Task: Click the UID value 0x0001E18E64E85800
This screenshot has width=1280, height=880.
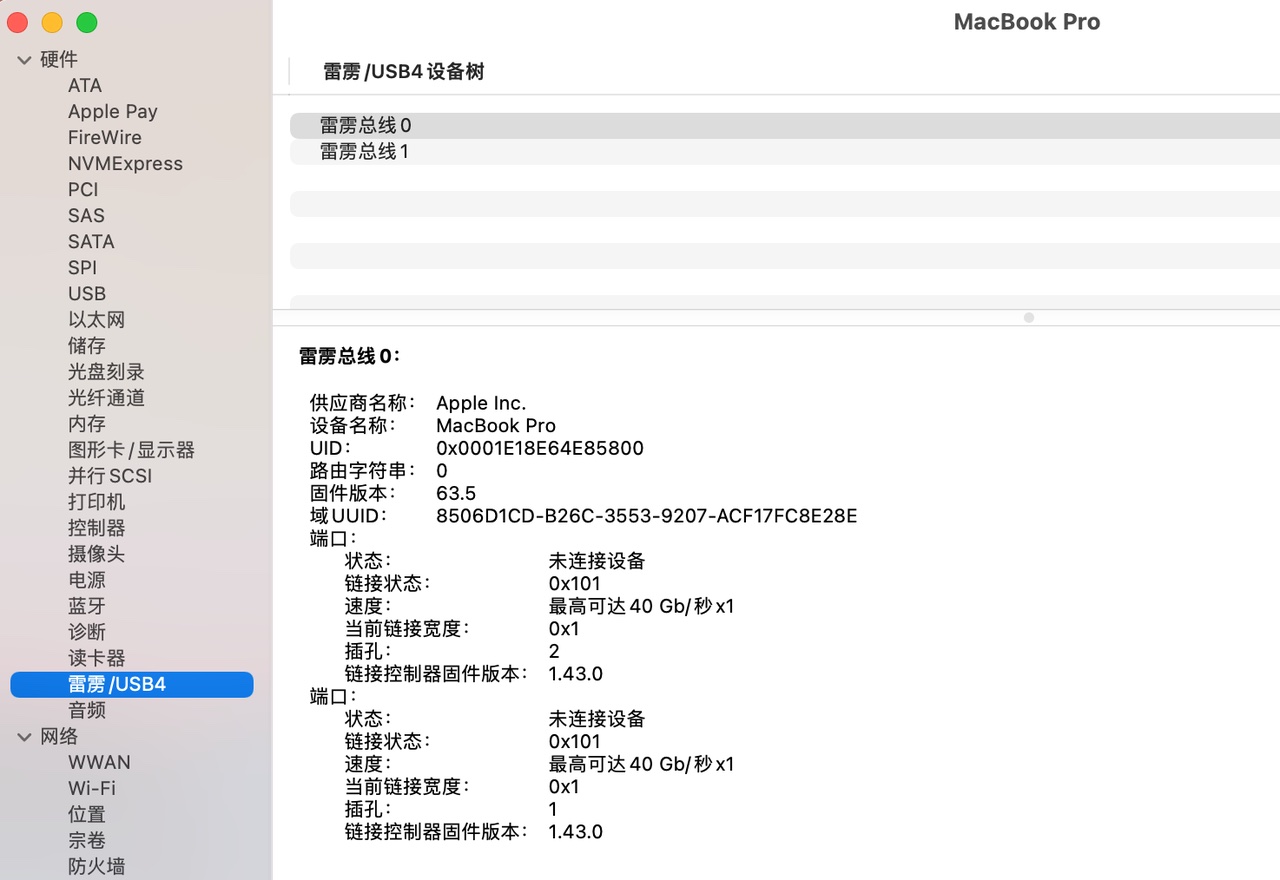Action: coord(540,449)
